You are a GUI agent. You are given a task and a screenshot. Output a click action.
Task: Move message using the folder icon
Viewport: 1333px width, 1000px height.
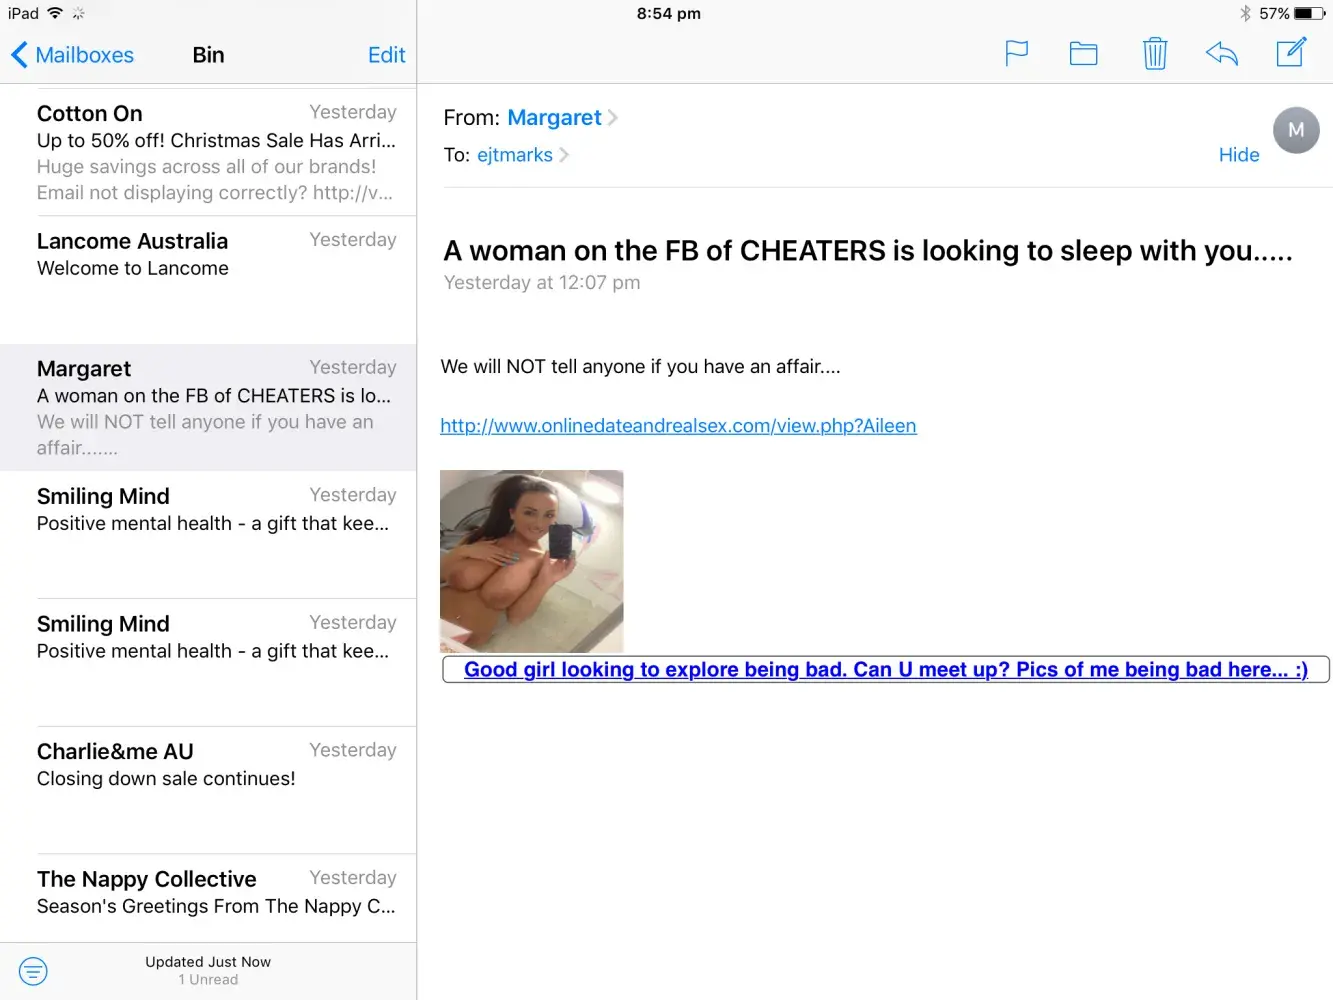tap(1083, 53)
